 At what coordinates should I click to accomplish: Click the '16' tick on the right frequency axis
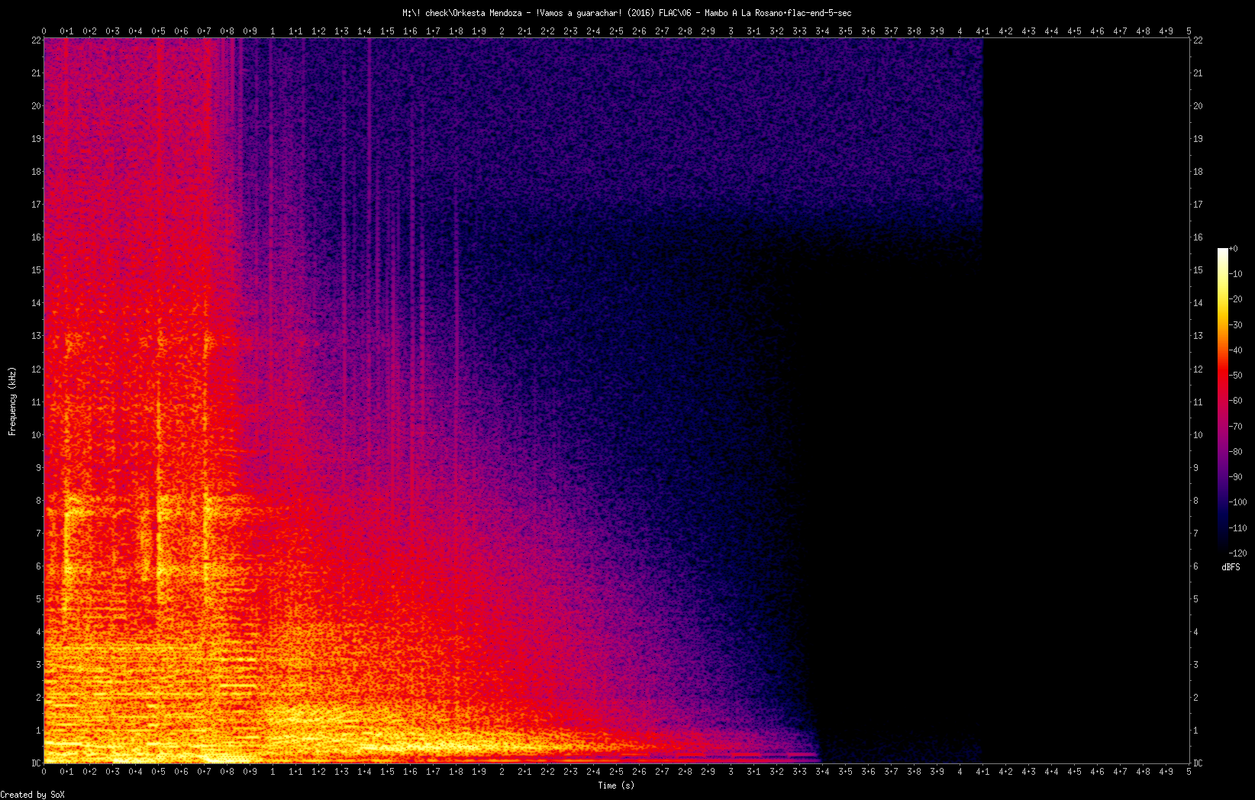1199,237
